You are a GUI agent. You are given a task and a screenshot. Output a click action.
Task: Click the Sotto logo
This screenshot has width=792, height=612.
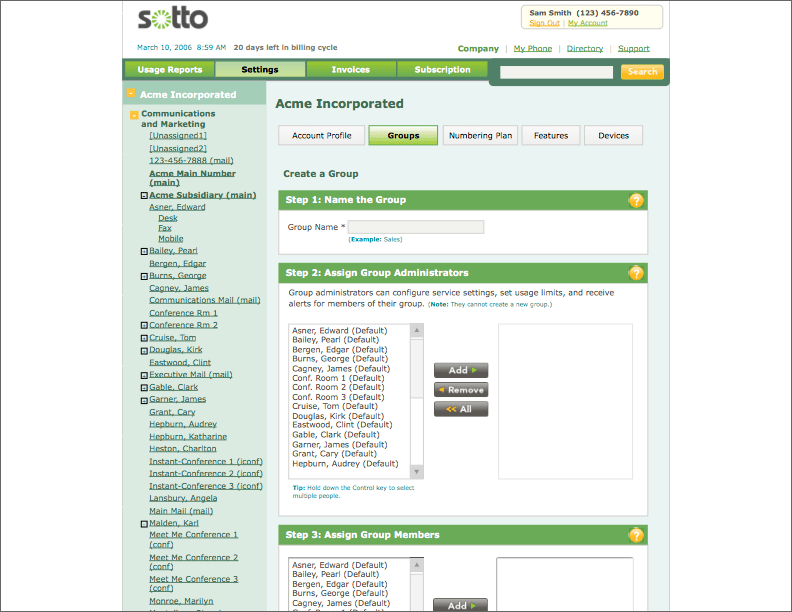click(173, 19)
